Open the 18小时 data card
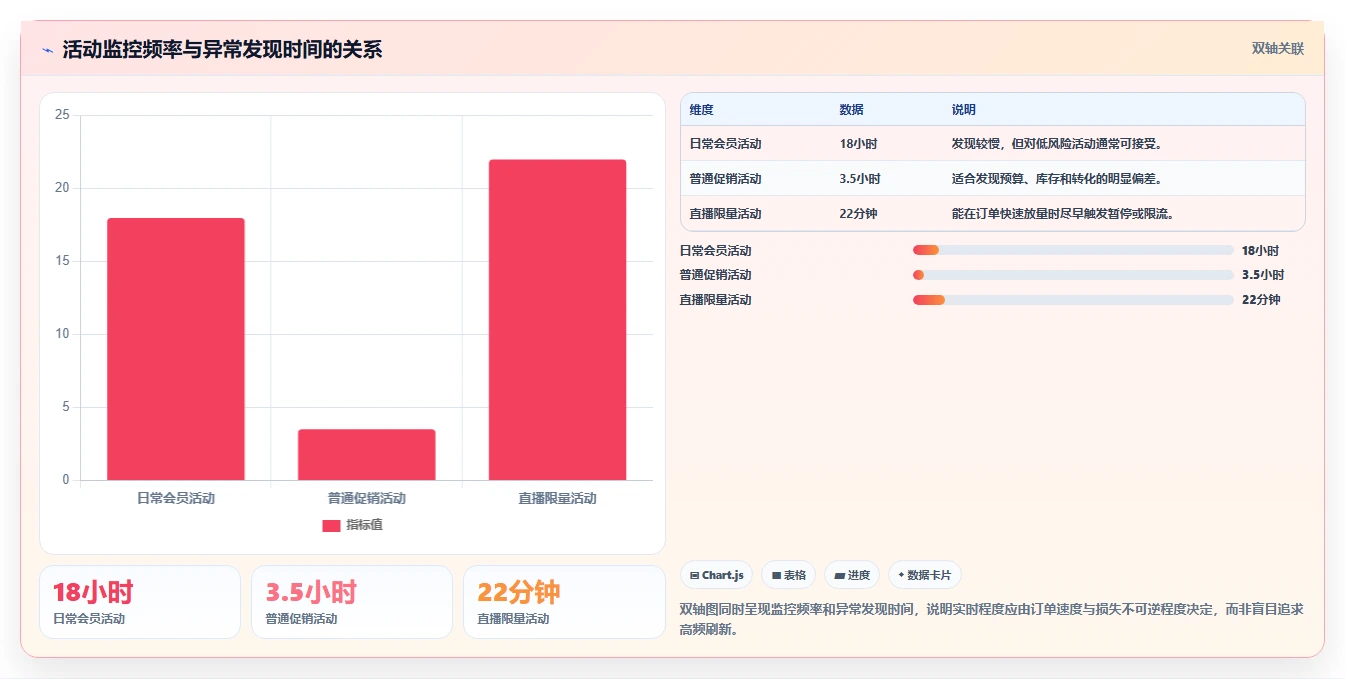 (140, 602)
